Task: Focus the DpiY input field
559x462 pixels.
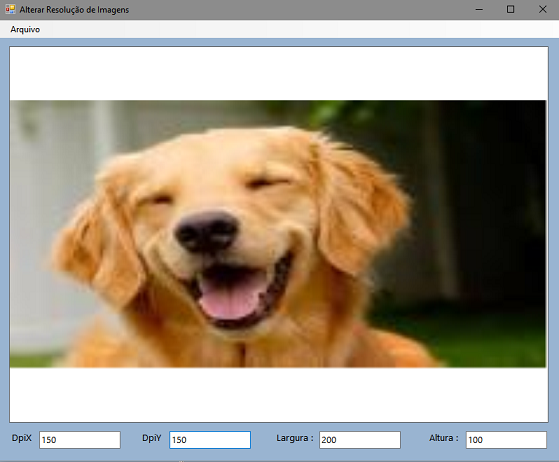Action: [x=210, y=440]
